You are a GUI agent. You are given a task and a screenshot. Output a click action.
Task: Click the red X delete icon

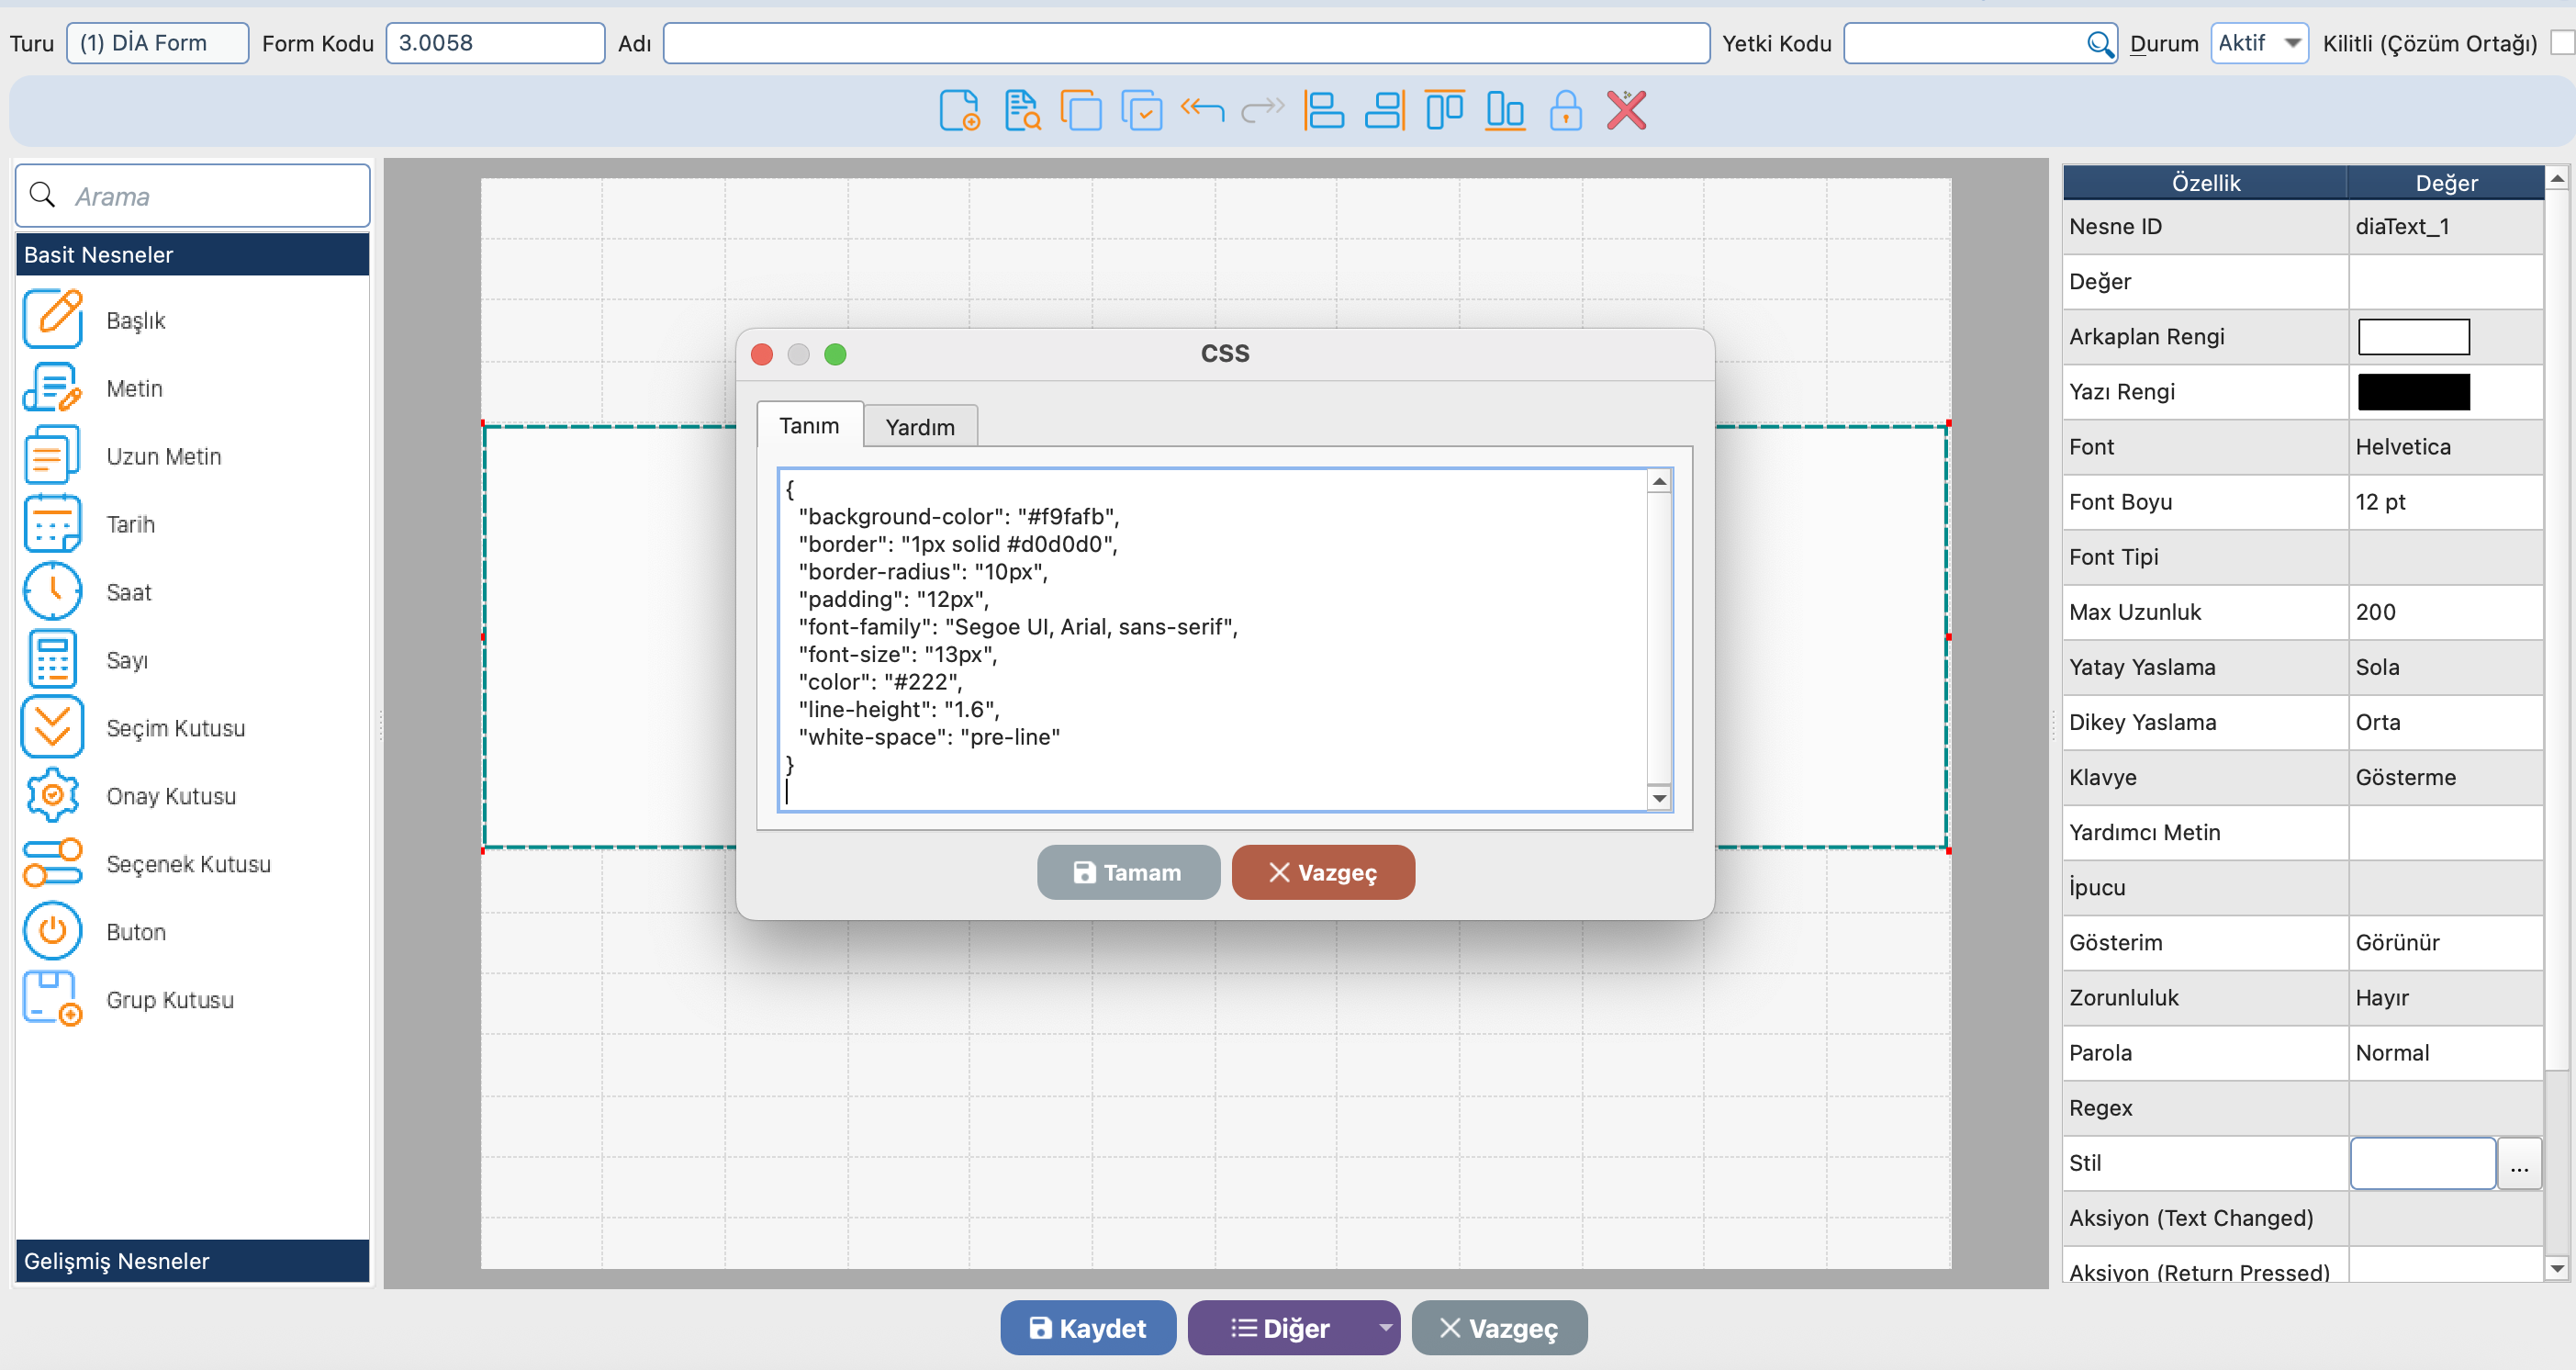point(1626,110)
